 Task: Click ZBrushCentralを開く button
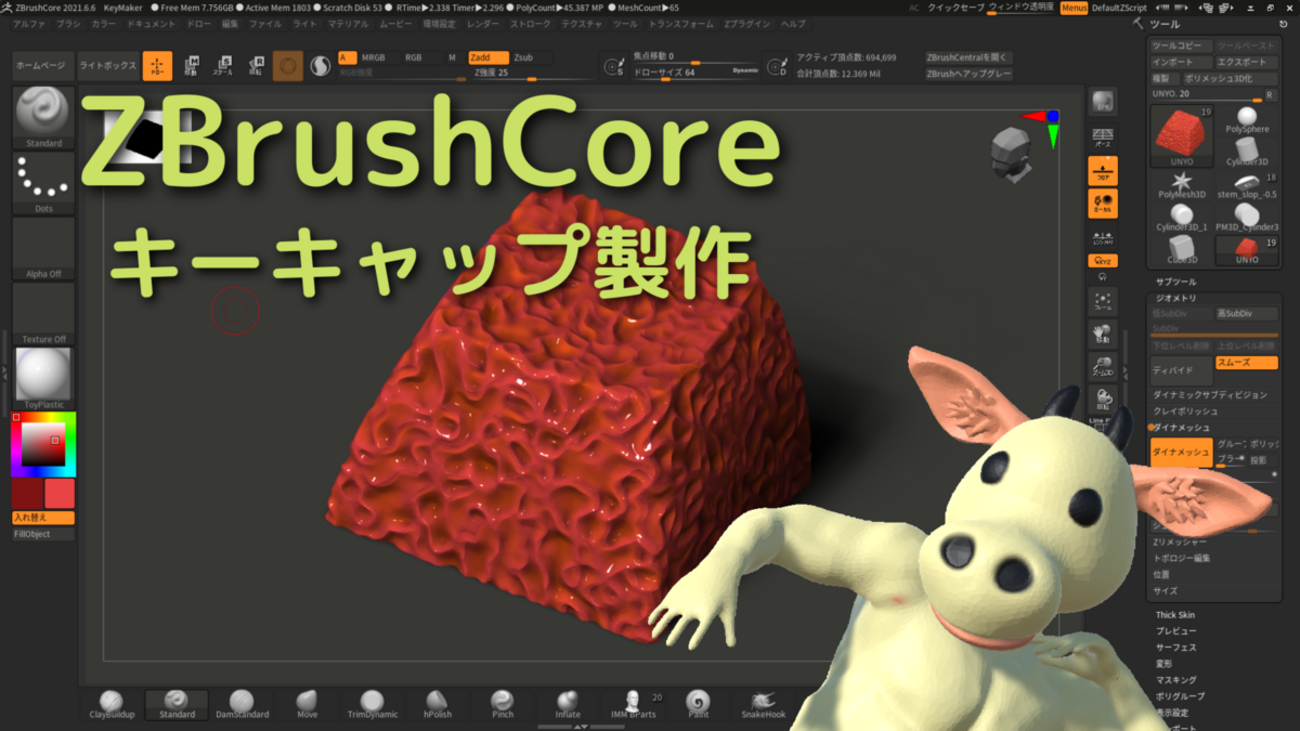968,58
